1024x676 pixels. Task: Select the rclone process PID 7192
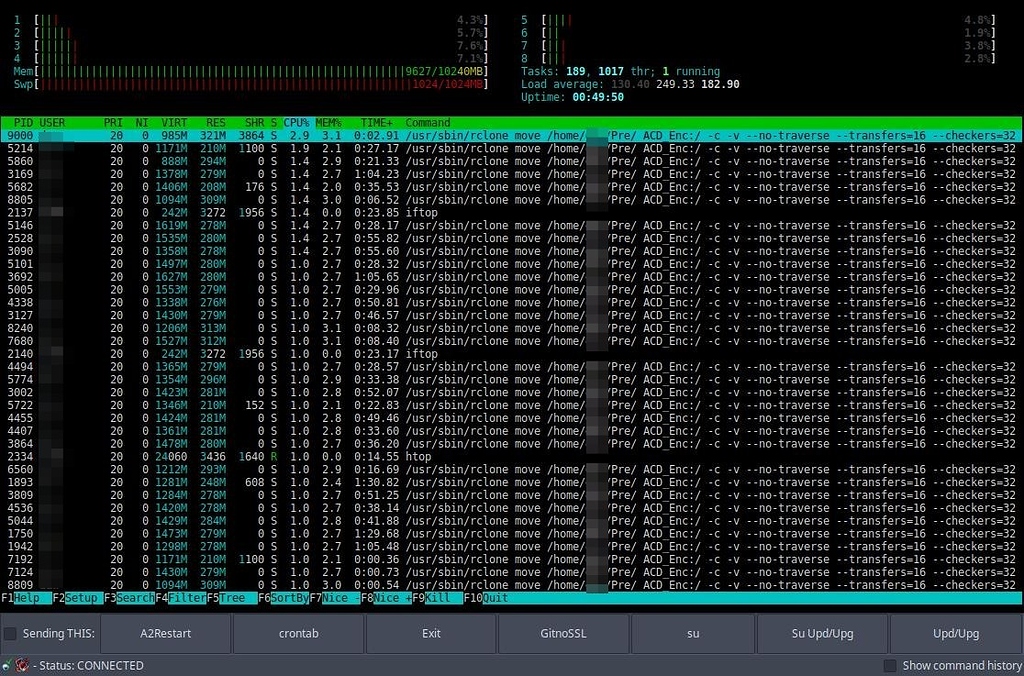coord(512,559)
